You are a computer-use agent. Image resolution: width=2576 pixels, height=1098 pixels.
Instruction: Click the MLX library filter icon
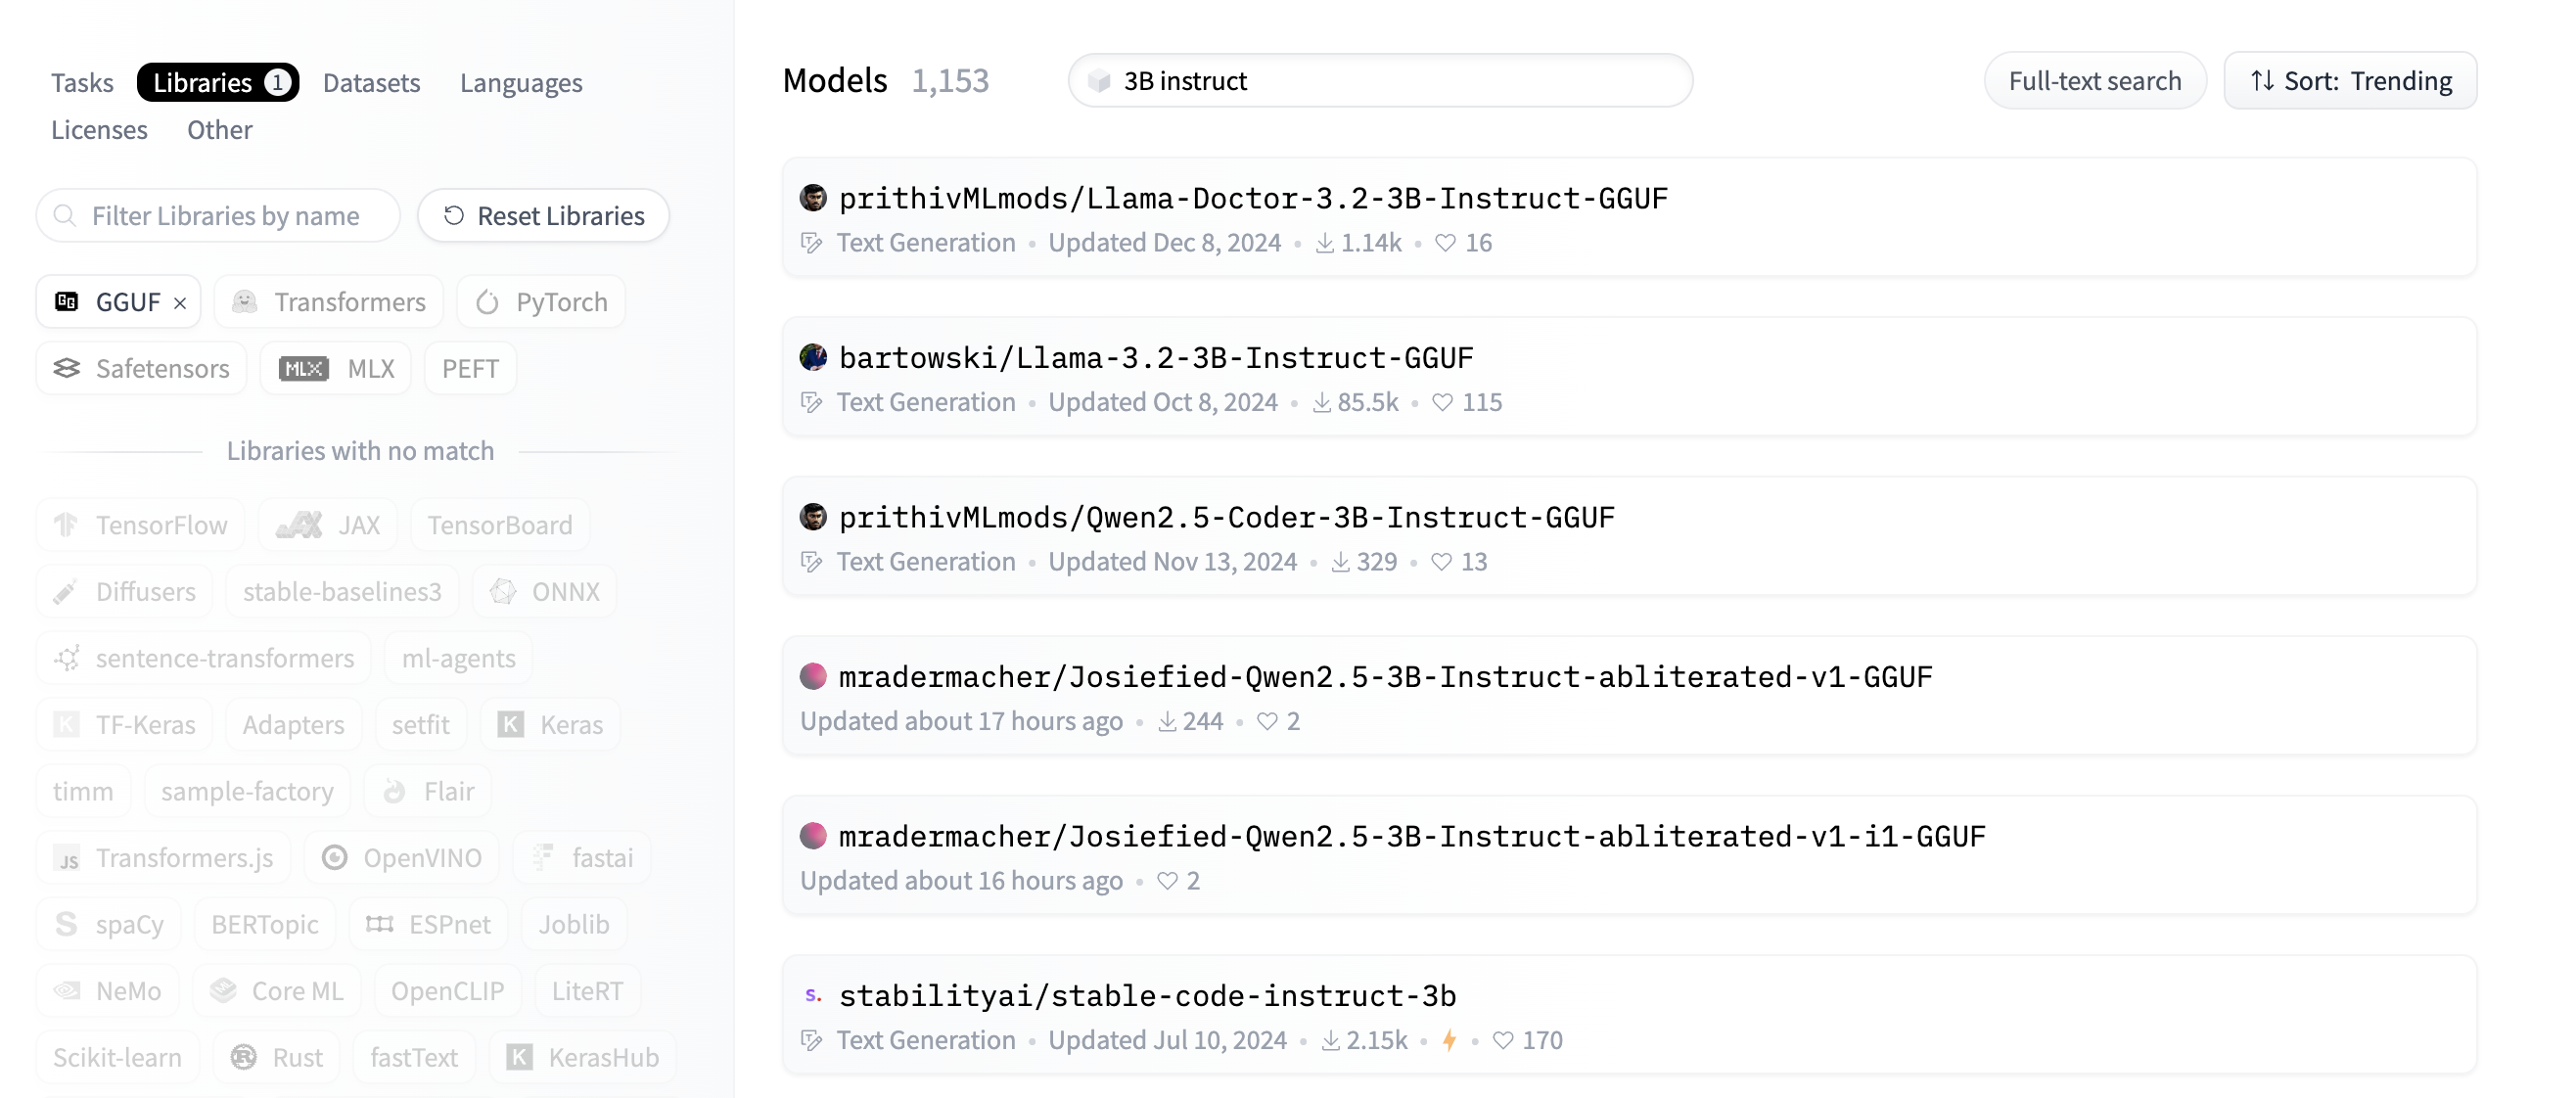(x=303, y=368)
